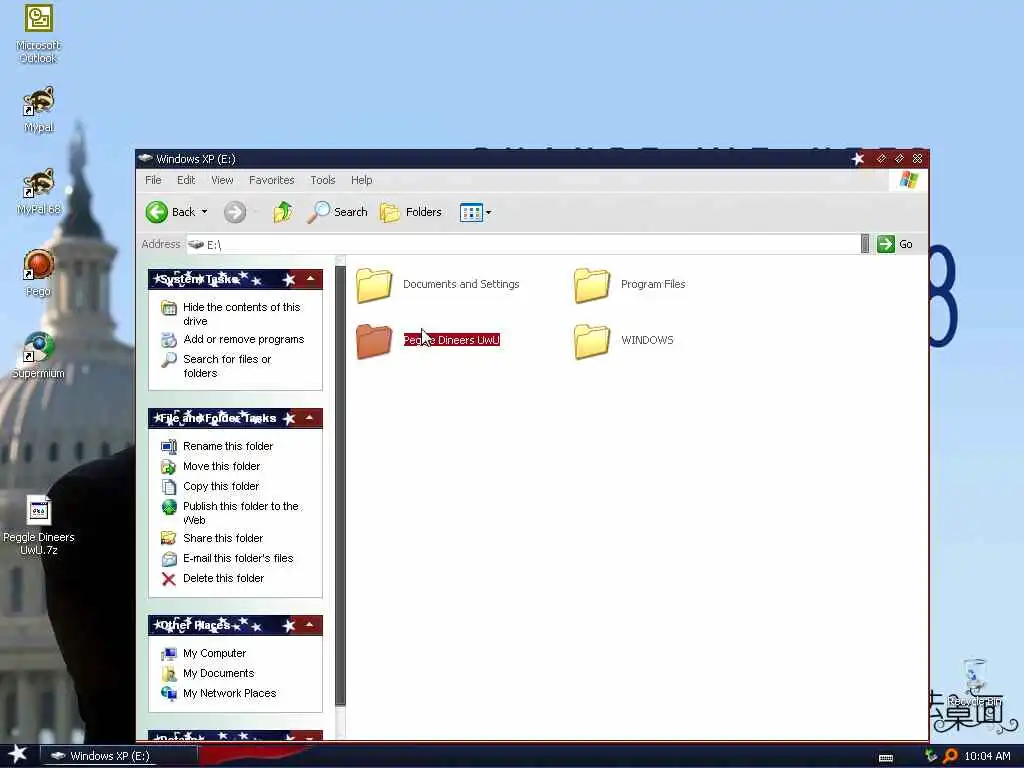1024x768 pixels.
Task: Click Delete this folder
Action: [x=223, y=578]
